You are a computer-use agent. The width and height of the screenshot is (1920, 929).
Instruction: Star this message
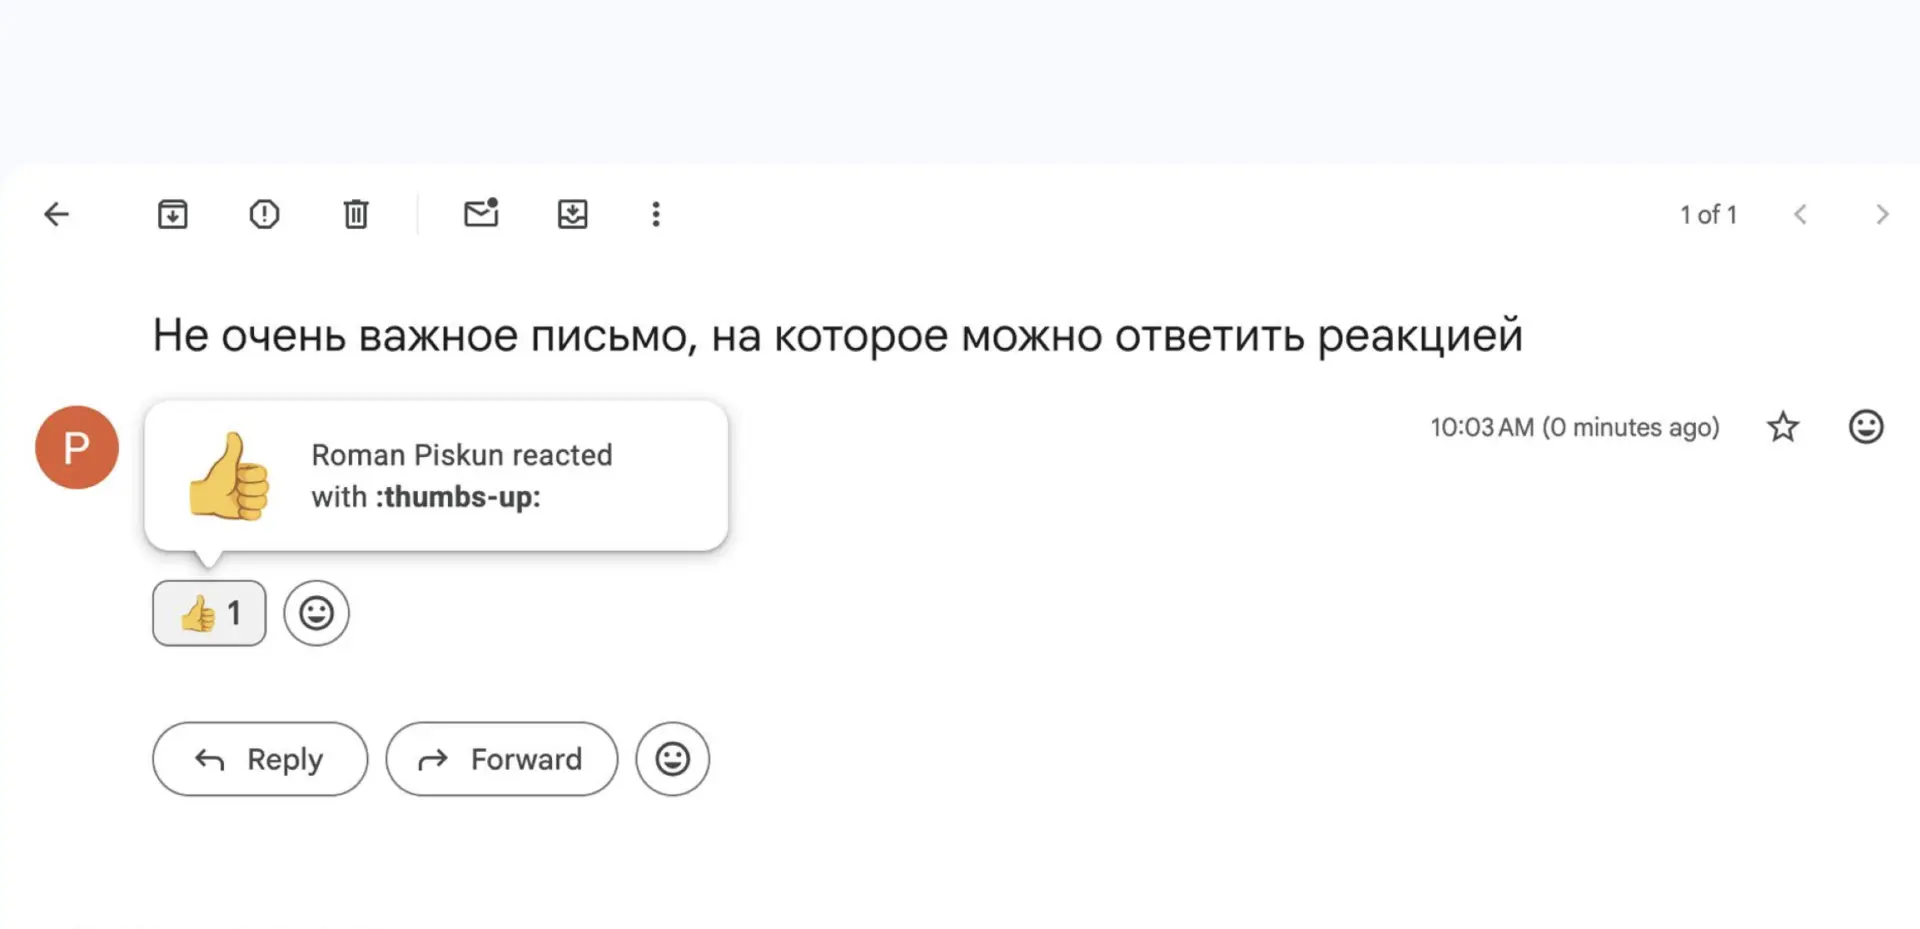point(1783,427)
